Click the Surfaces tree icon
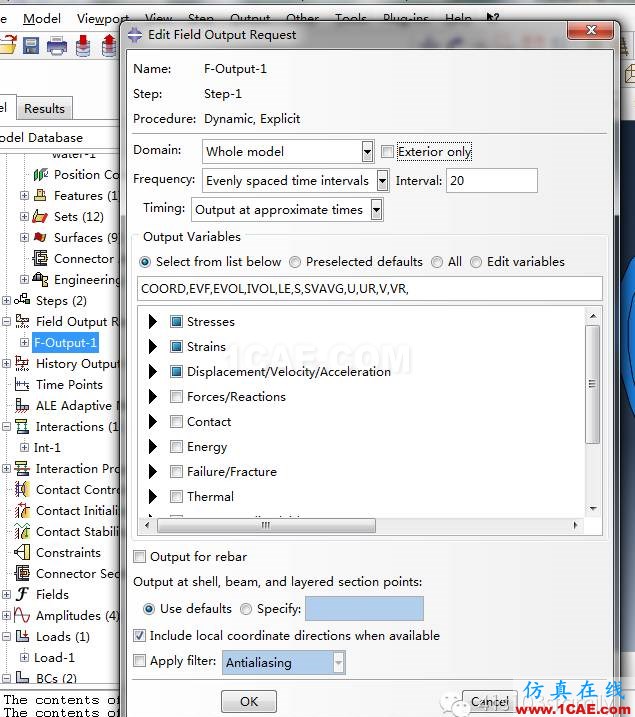 pos(40,237)
